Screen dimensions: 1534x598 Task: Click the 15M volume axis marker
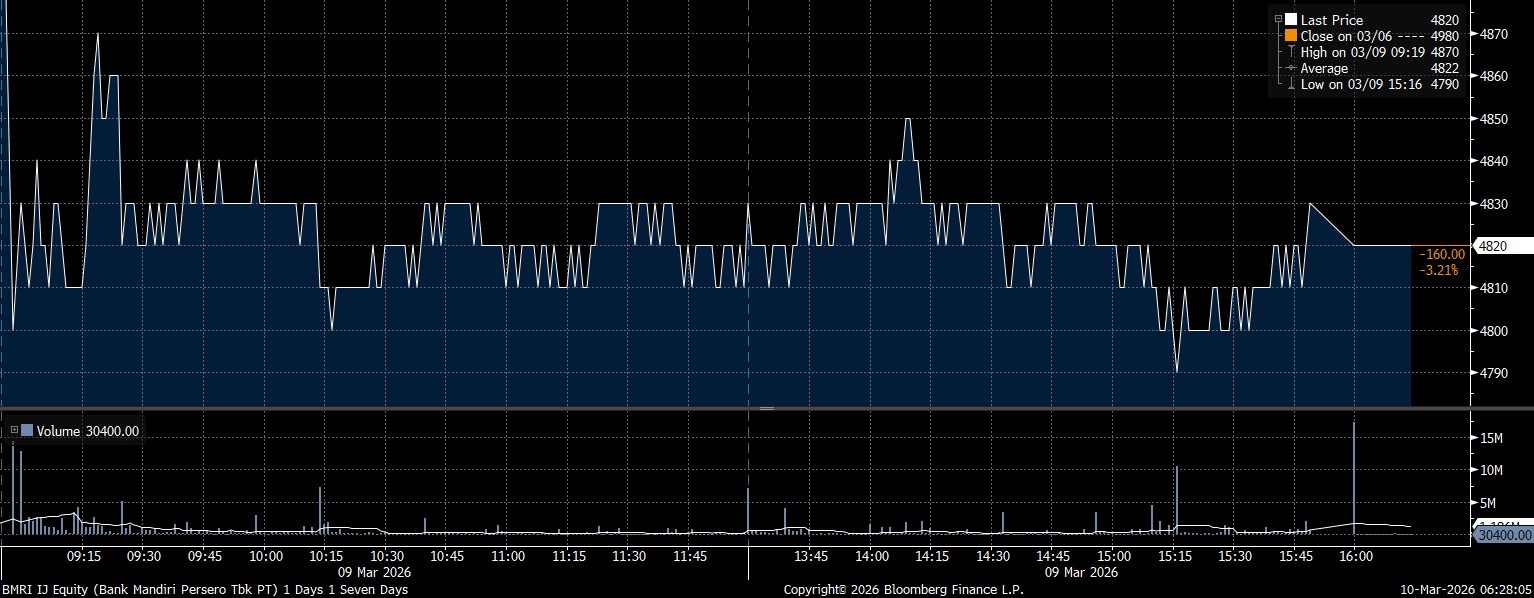[x=1491, y=439]
